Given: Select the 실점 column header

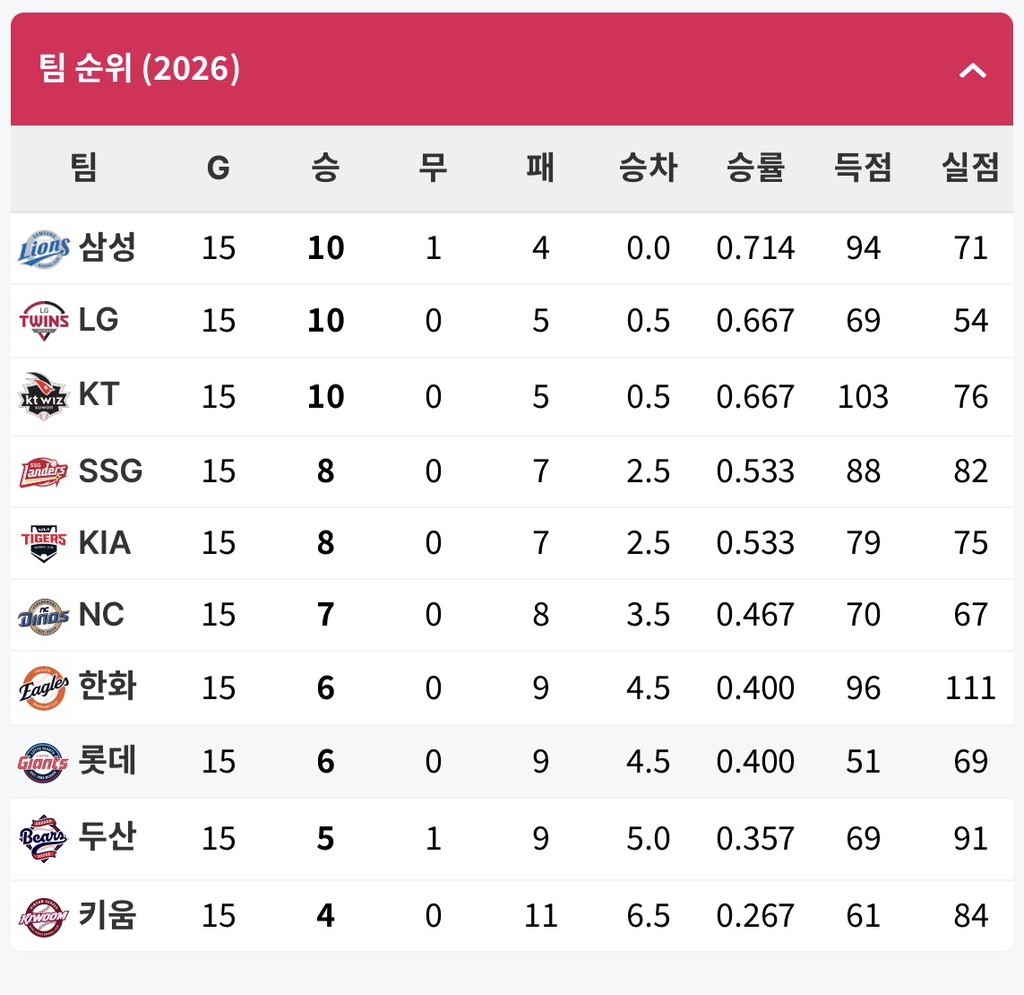Looking at the screenshot, I should coord(970,168).
